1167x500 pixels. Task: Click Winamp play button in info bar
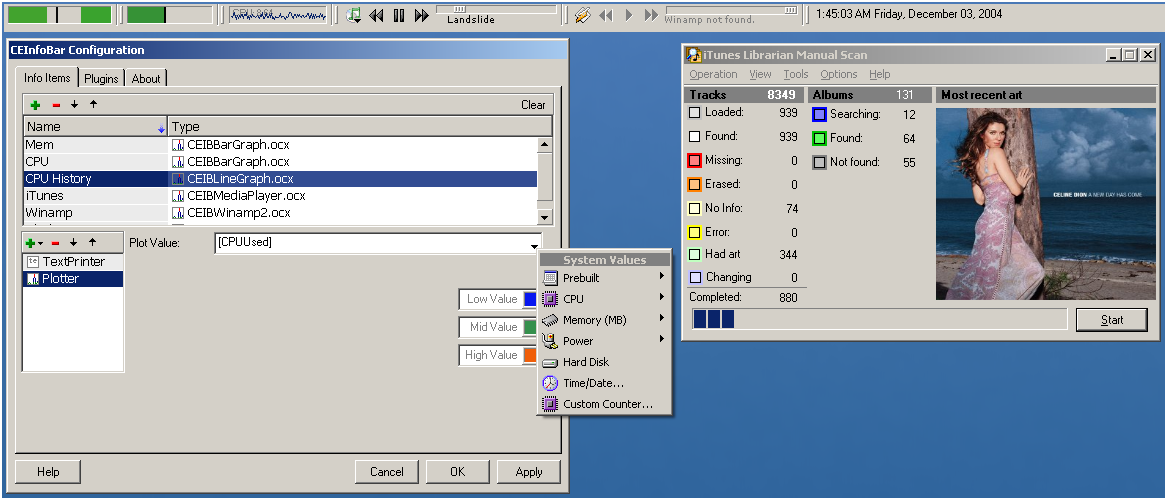pos(629,15)
